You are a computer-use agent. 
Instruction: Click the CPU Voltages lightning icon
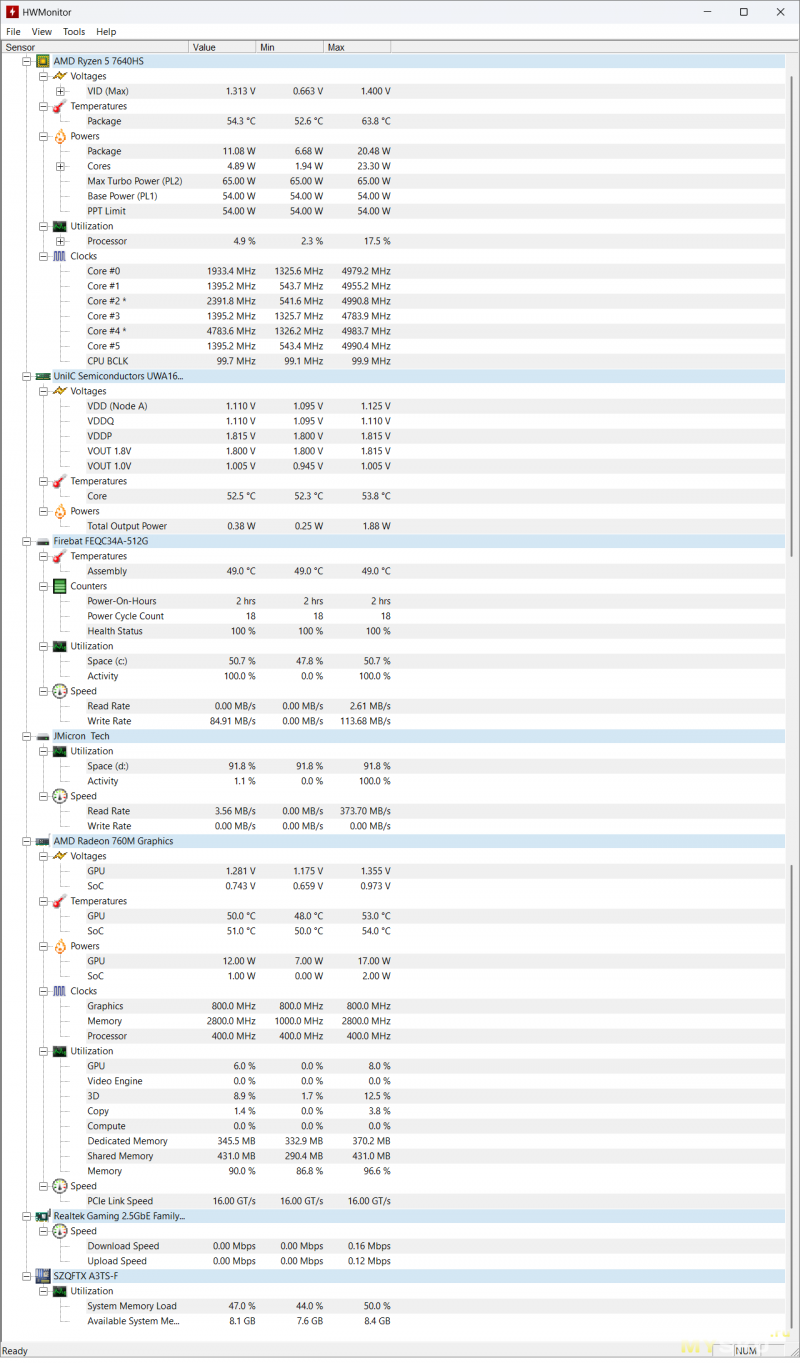pyautogui.click(x=60, y=76)
